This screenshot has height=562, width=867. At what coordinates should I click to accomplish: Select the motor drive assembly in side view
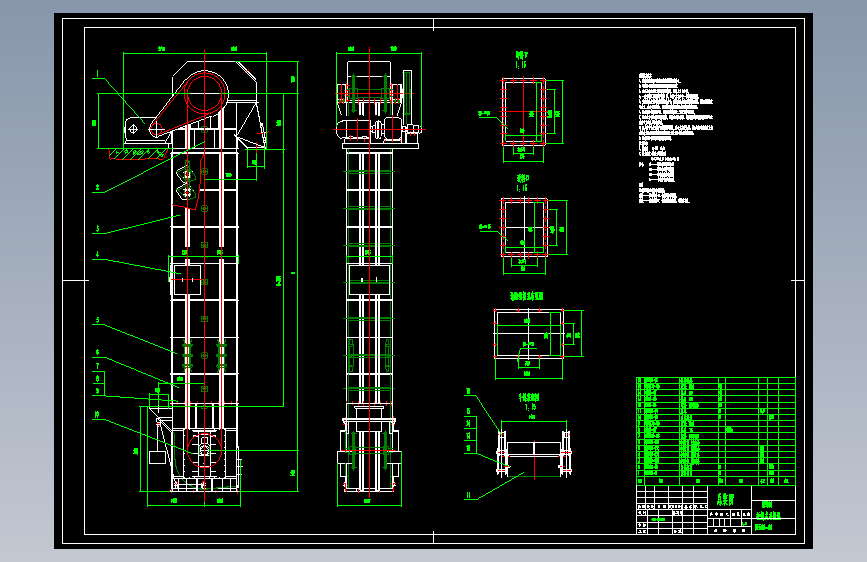(378, 131)
